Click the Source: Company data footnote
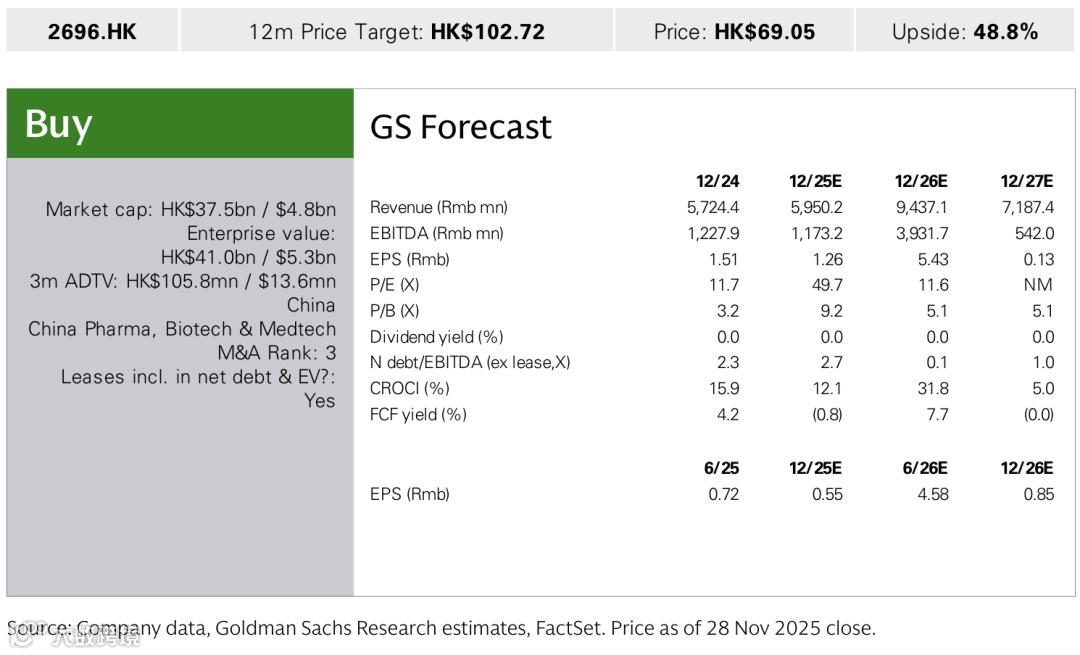This screenshot has height=655, width=1080. click(441, 628)
